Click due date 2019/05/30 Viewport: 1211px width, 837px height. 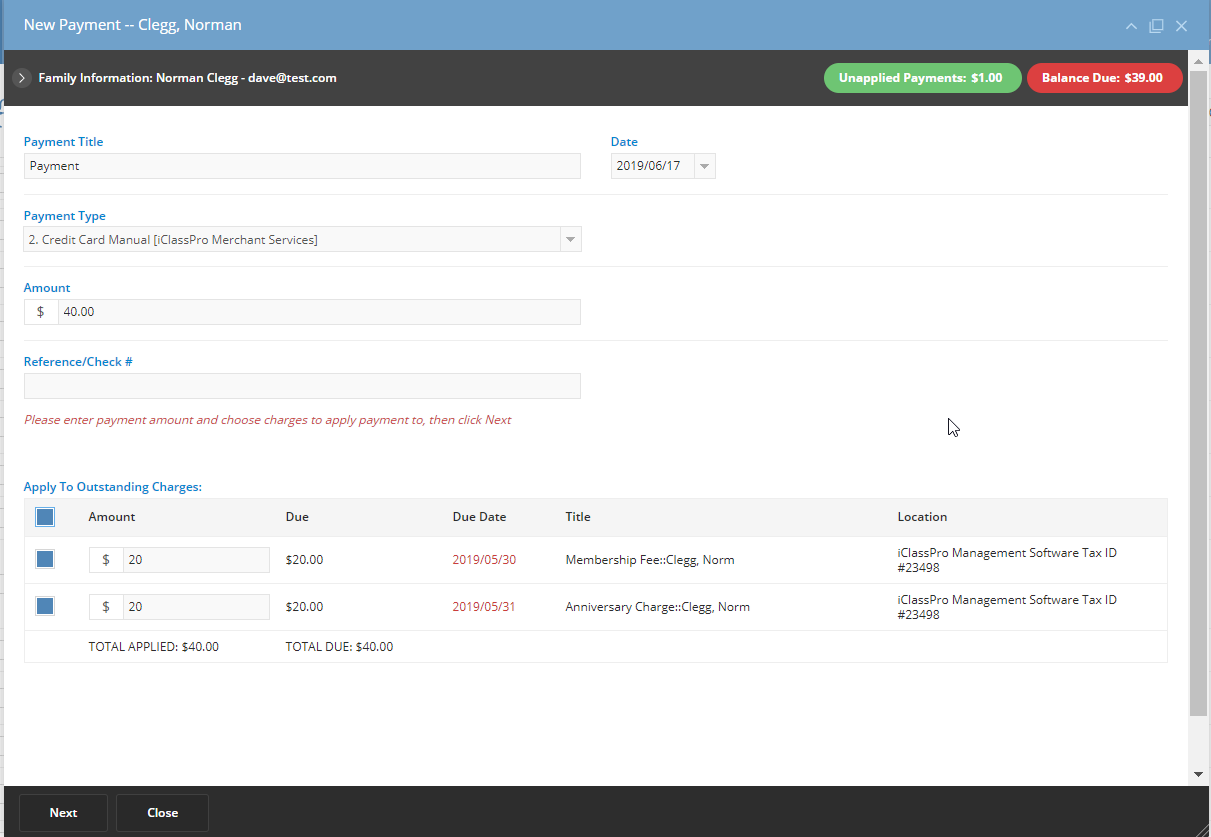point(484,560)
